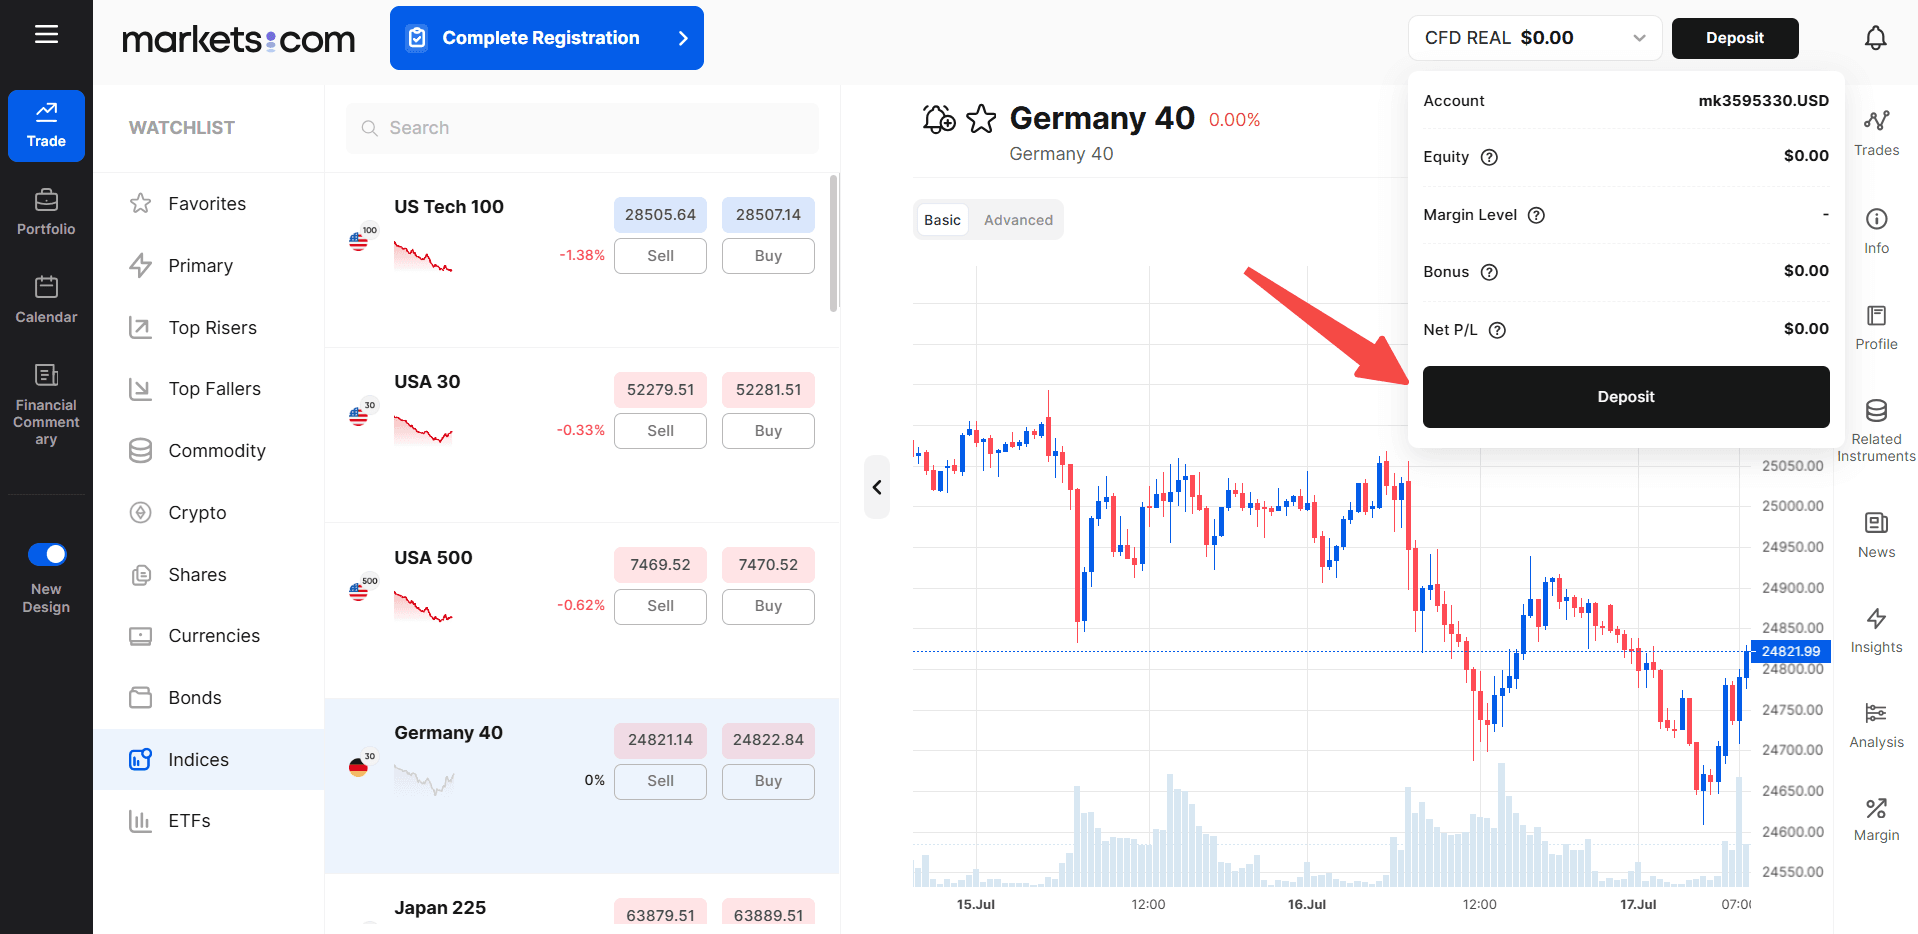Screen dimensions: 1918x934
Task: Click the large Deposit button in account panel
Action: [x=1626, y=397]
